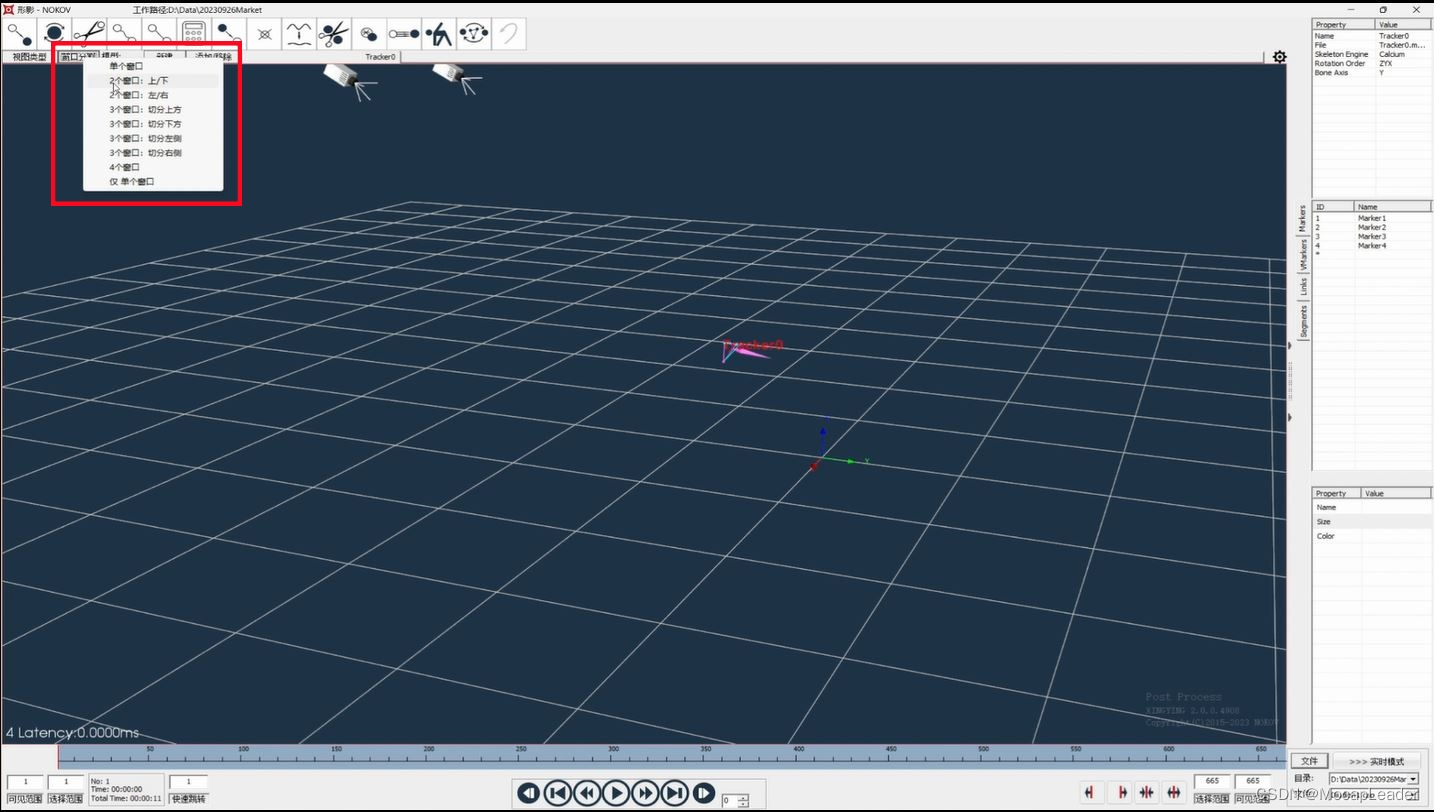Select 3个窗口: 切分下方 layout option
This screenshot has height=812, width=1434.
(x=152, y=124)
